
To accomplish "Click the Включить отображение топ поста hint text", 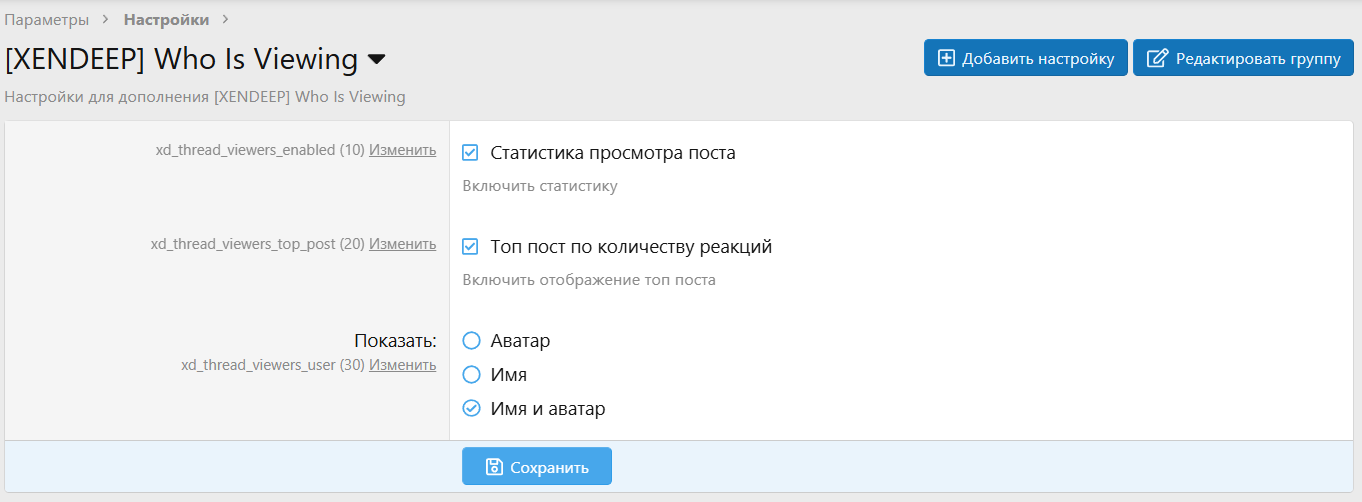I will click(x=589, y=280).
